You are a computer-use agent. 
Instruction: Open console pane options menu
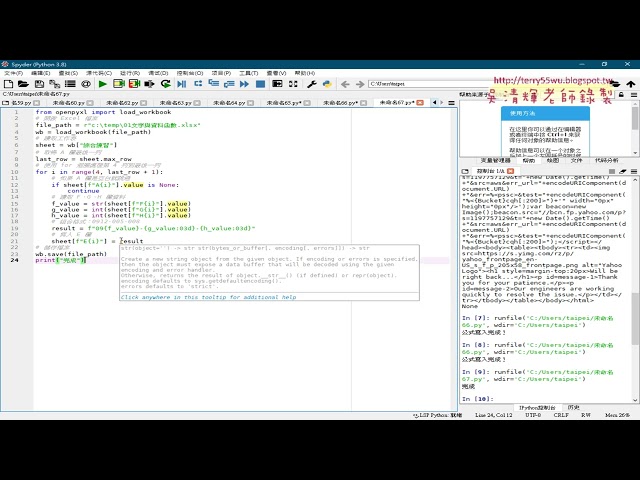click(633, 171)
